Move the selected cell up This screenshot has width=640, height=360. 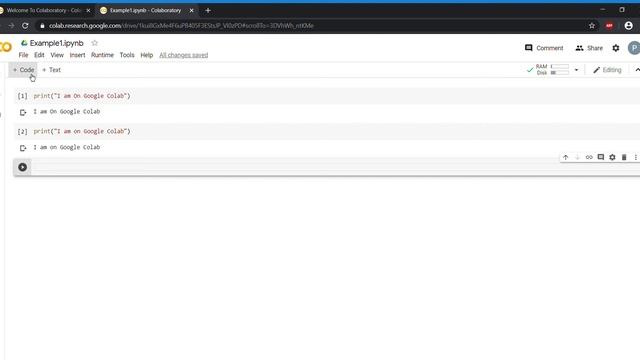click(x=565, y=157)
